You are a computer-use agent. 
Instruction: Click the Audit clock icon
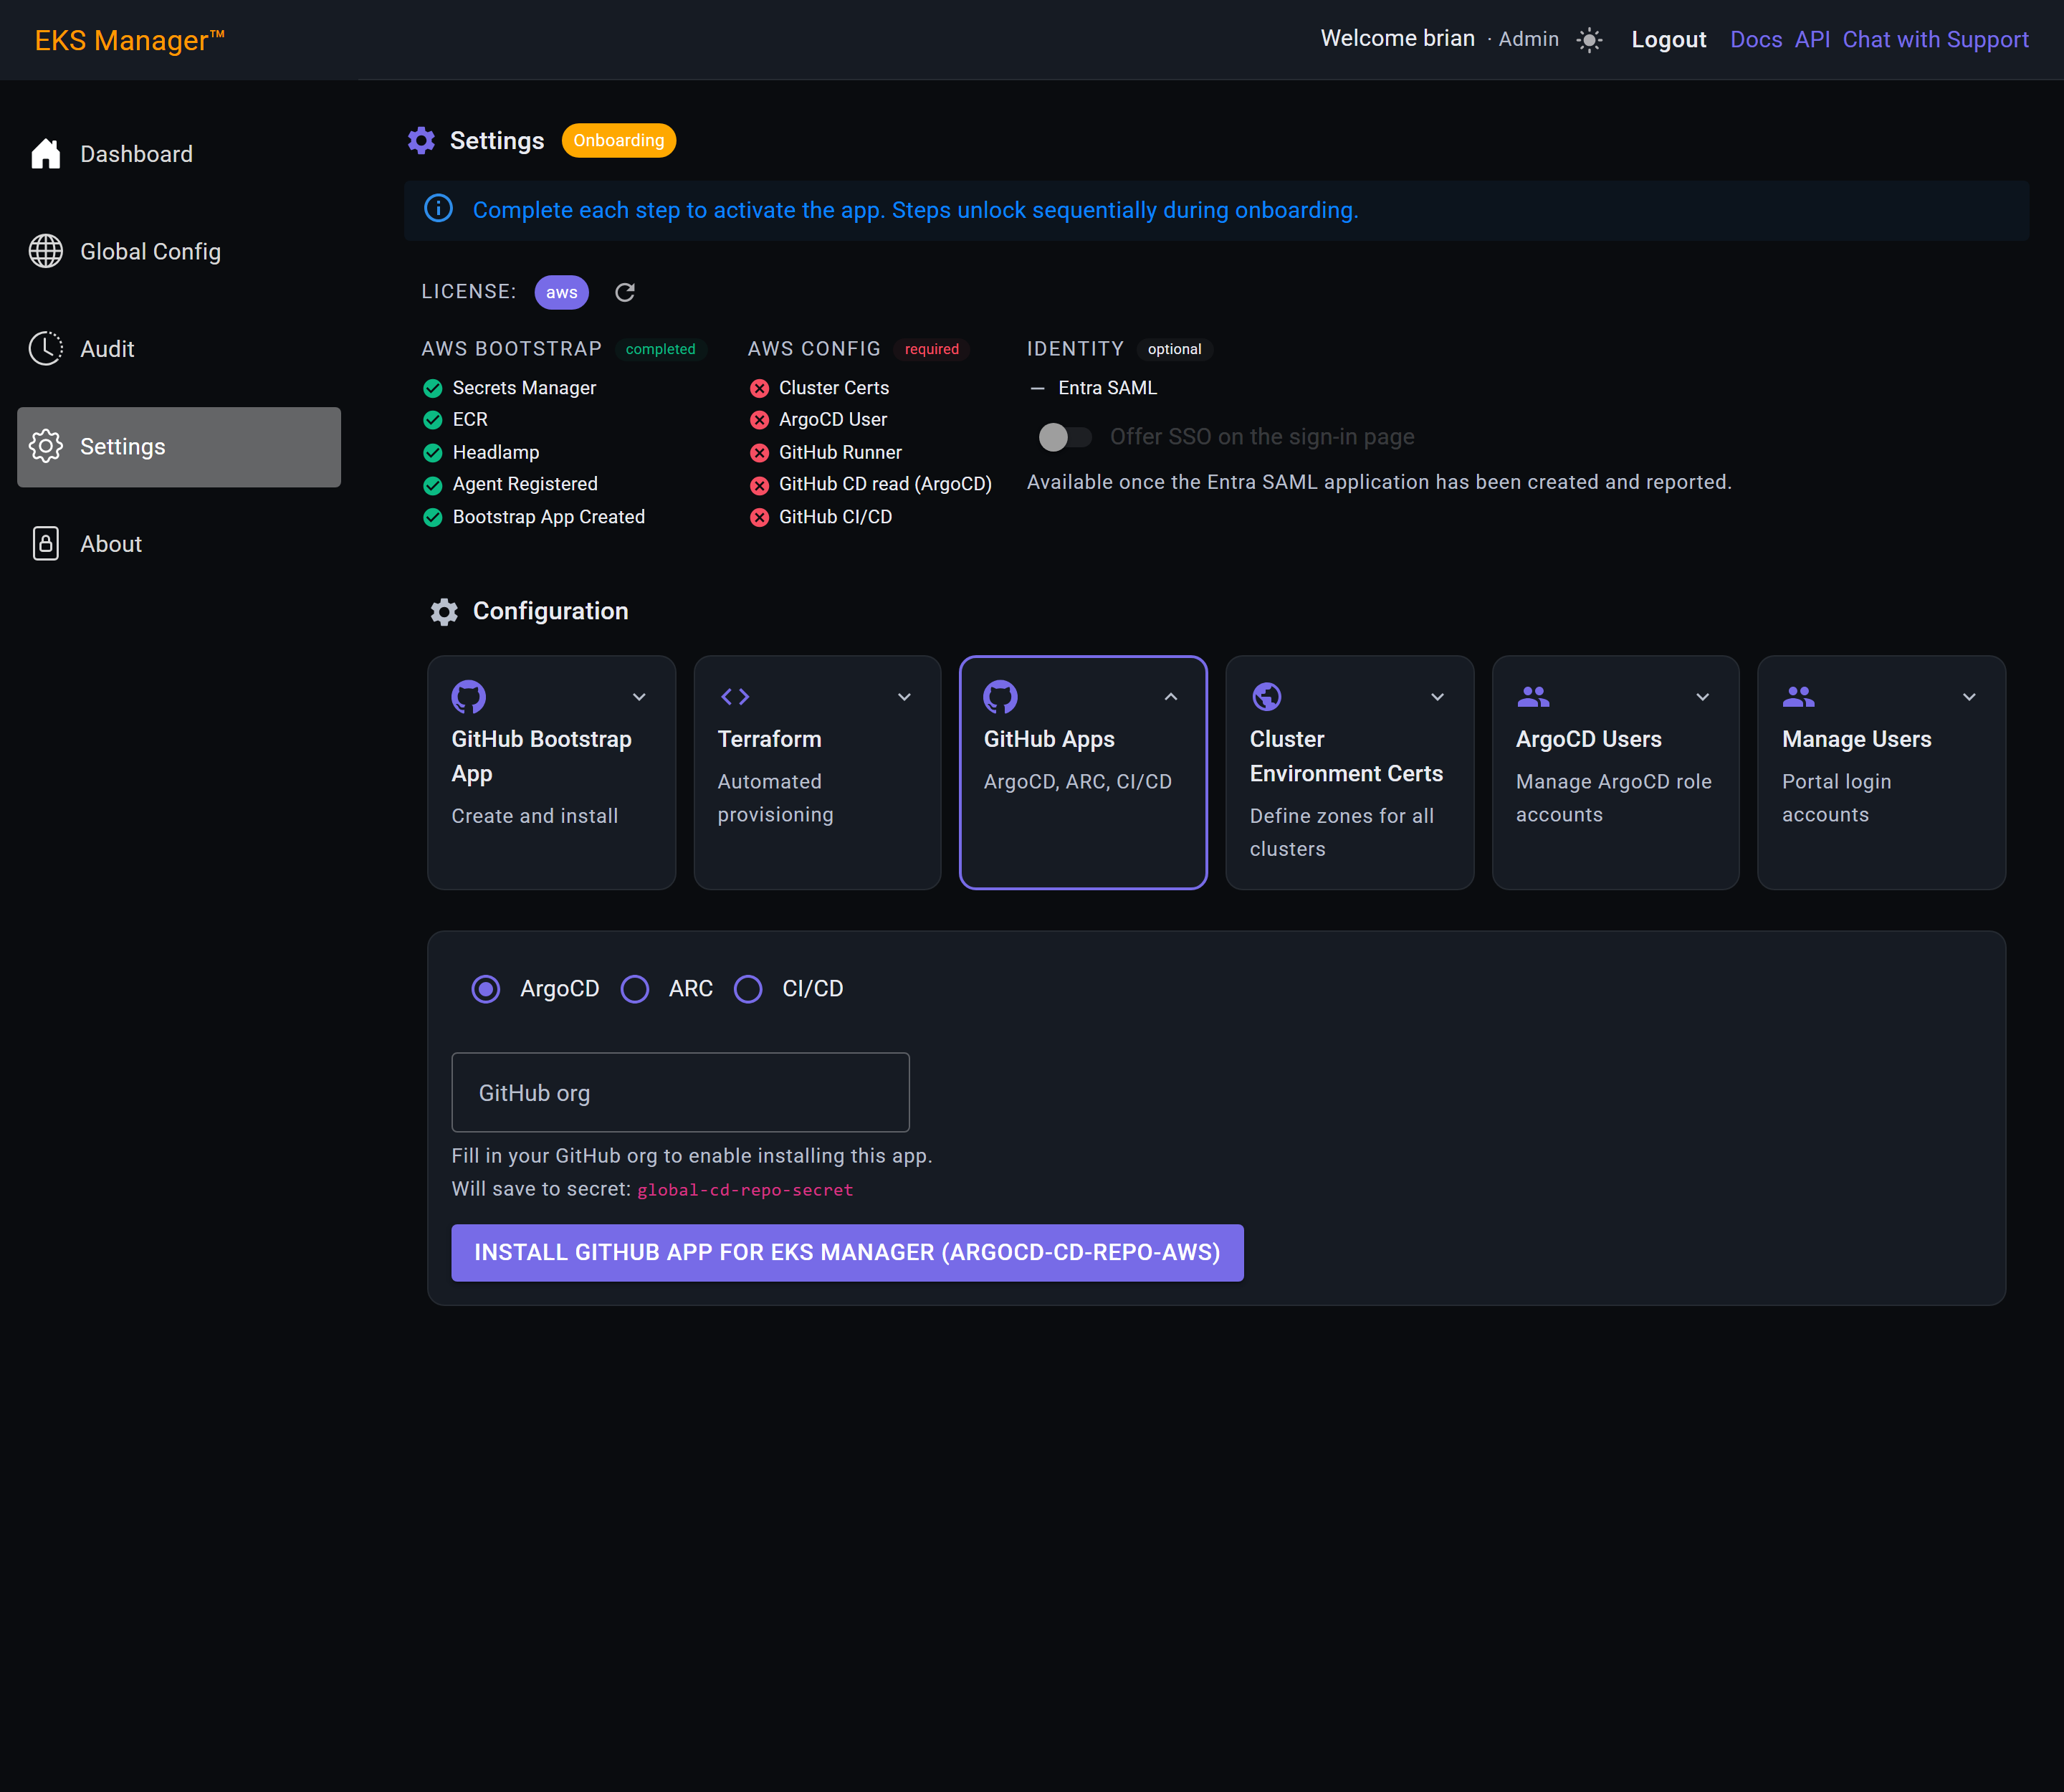(x=46, y=349)
